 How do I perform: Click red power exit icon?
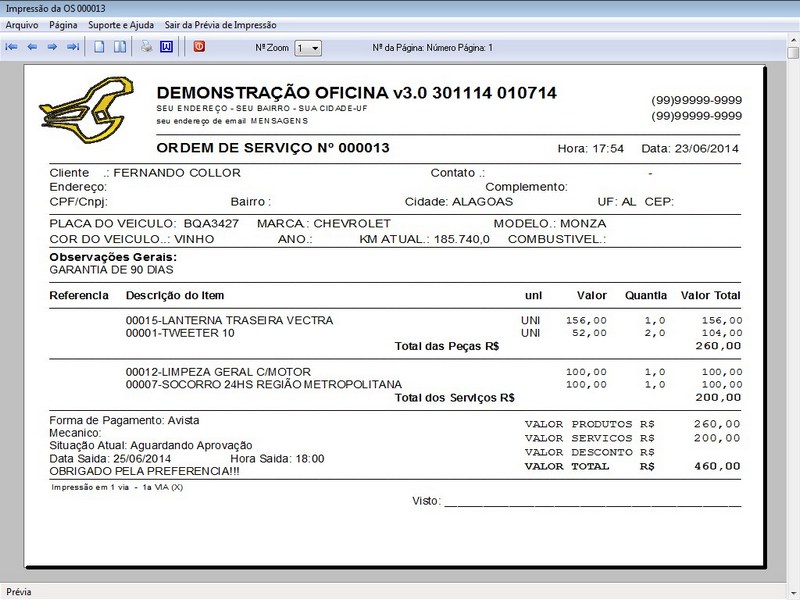[199, 46]
